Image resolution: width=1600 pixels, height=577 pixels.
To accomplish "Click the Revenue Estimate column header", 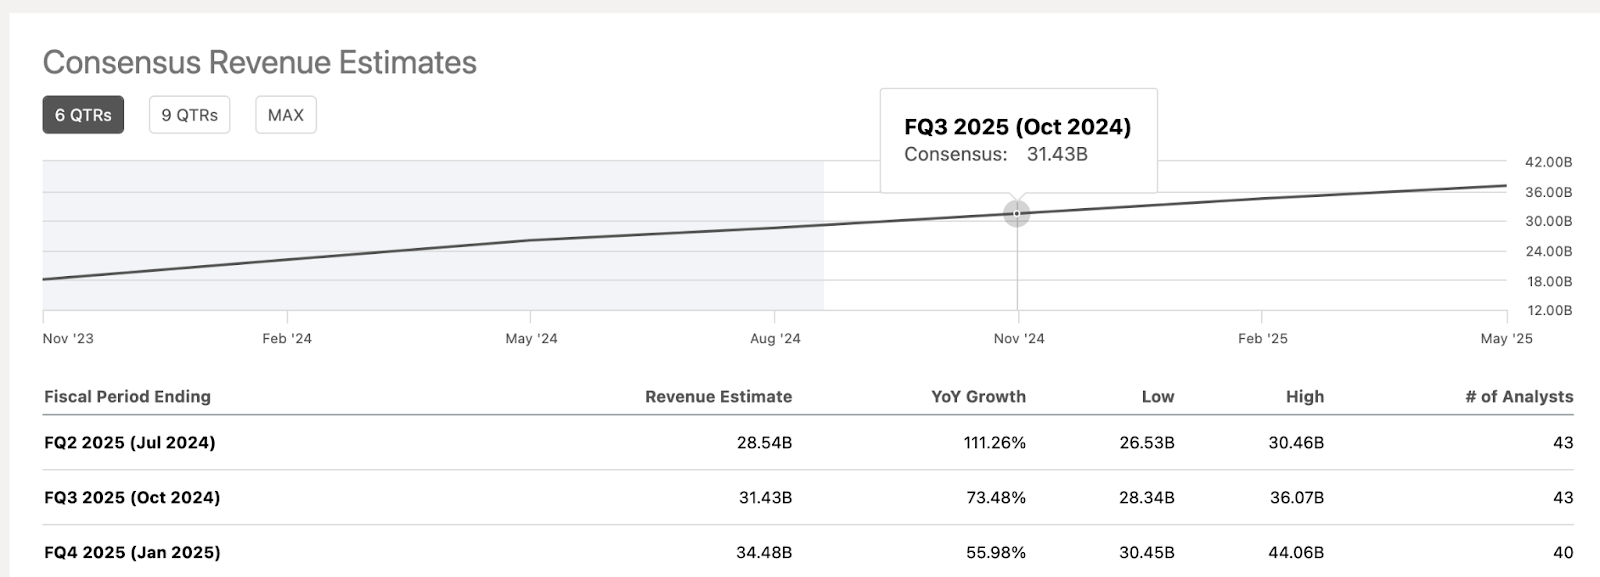I will pyautogui.click(x=718, y=397).
